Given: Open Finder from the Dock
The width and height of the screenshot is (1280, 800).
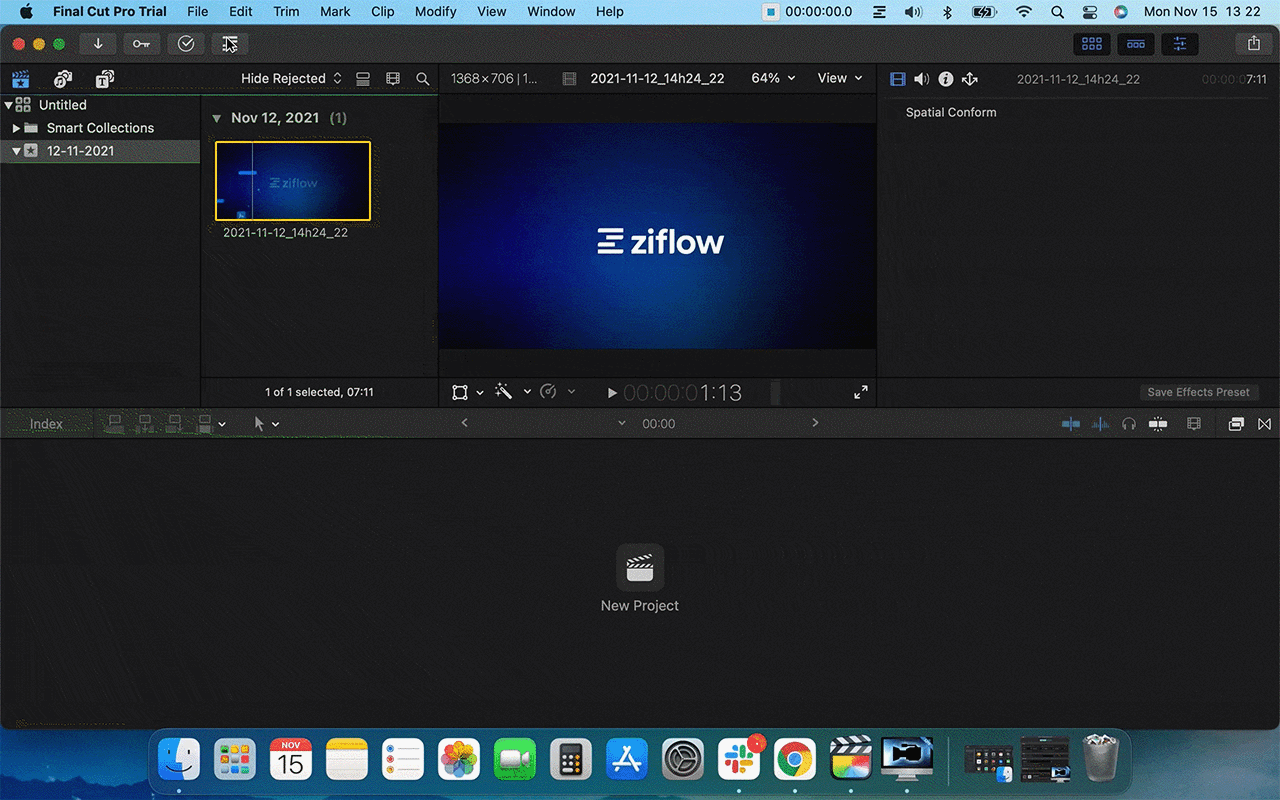Looking at the screenshot, I should pos(179,761).
